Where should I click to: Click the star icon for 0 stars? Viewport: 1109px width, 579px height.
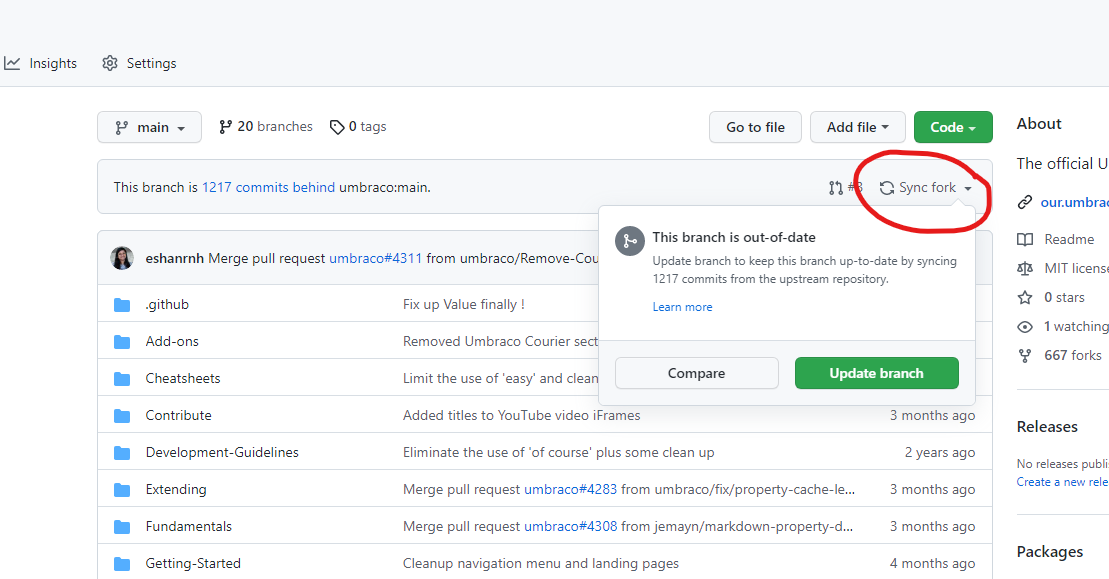[x=1025, y=298]
